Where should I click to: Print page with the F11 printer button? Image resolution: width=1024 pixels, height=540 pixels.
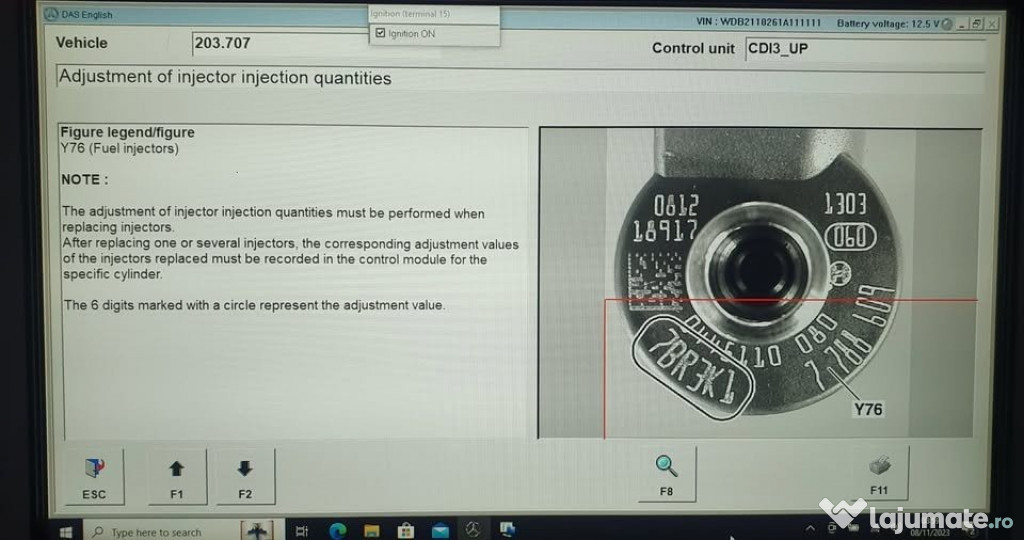[x=878, y=472]
